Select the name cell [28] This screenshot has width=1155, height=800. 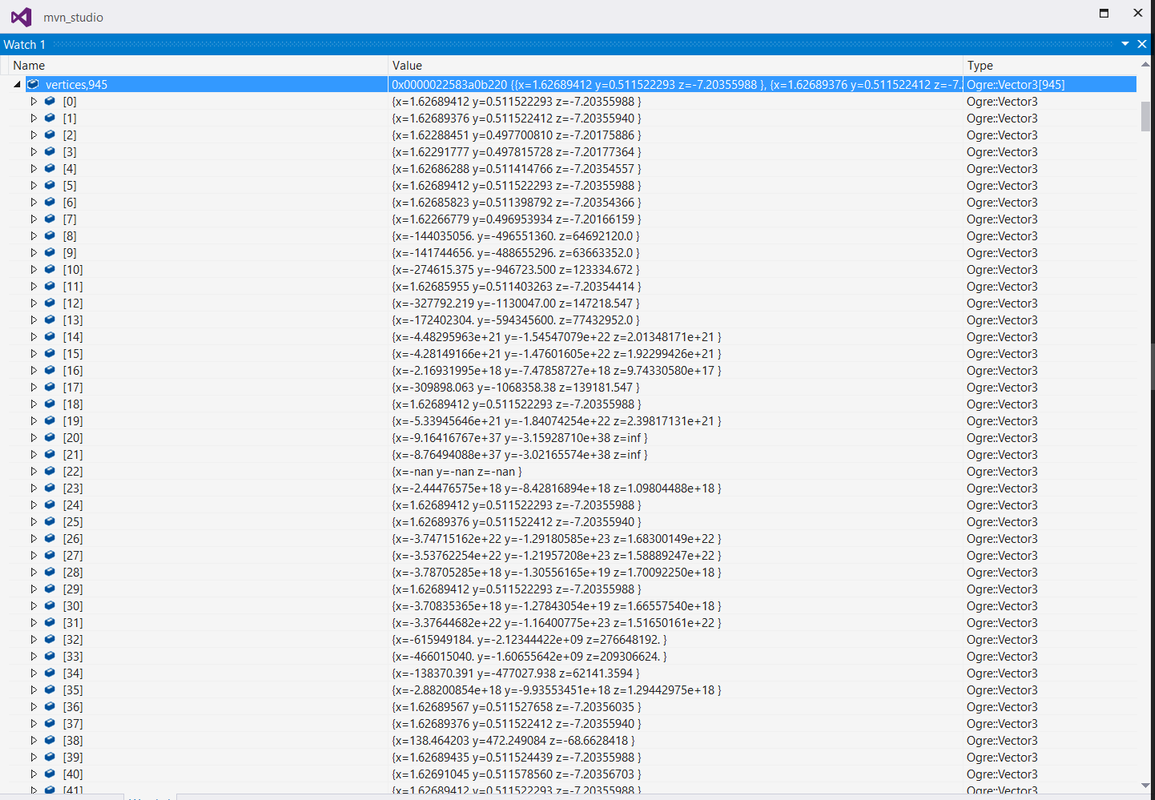pos(73,572)
